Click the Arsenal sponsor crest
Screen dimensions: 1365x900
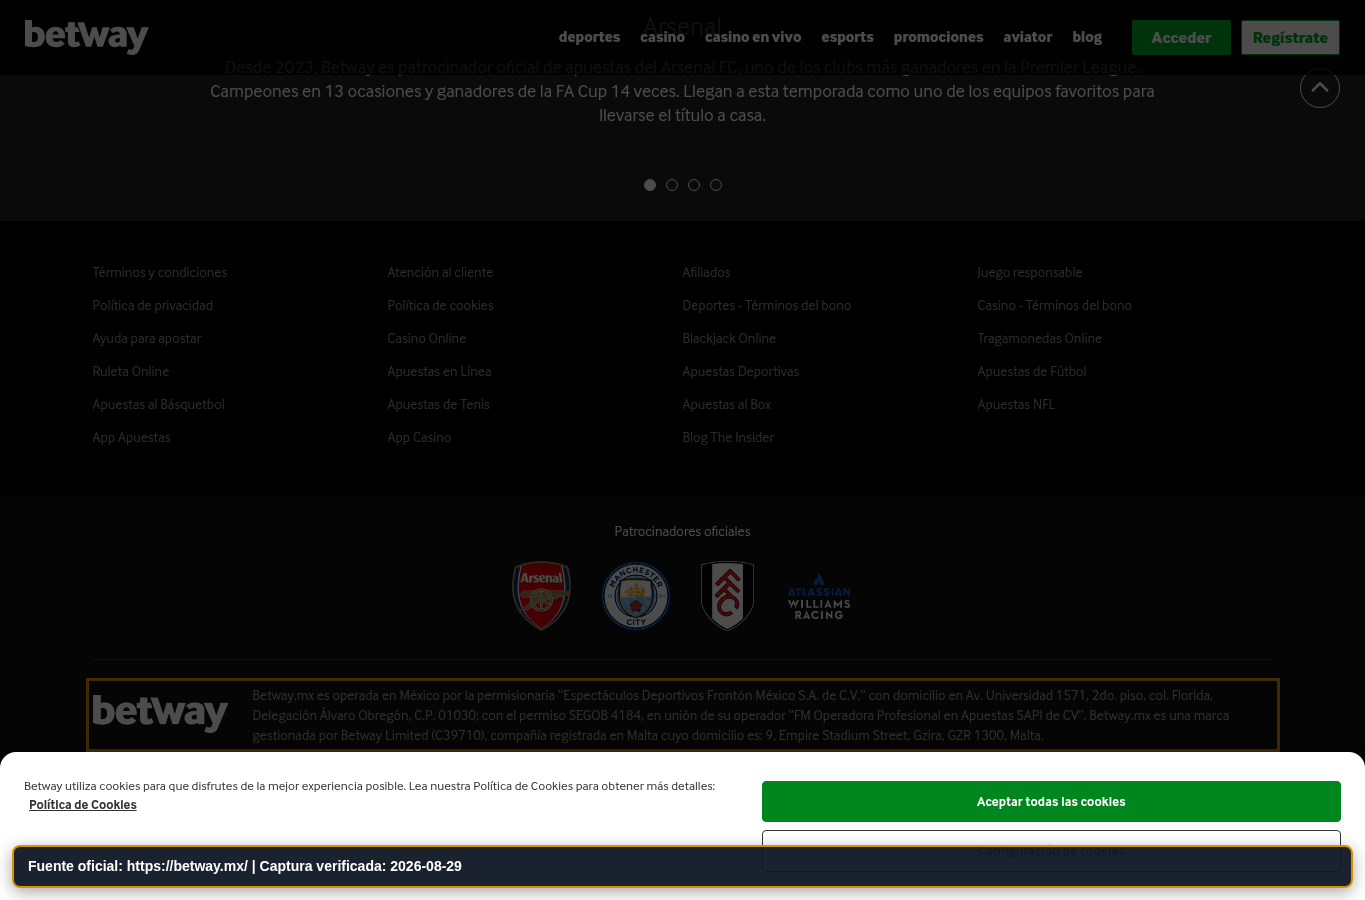tap(541, 595)
